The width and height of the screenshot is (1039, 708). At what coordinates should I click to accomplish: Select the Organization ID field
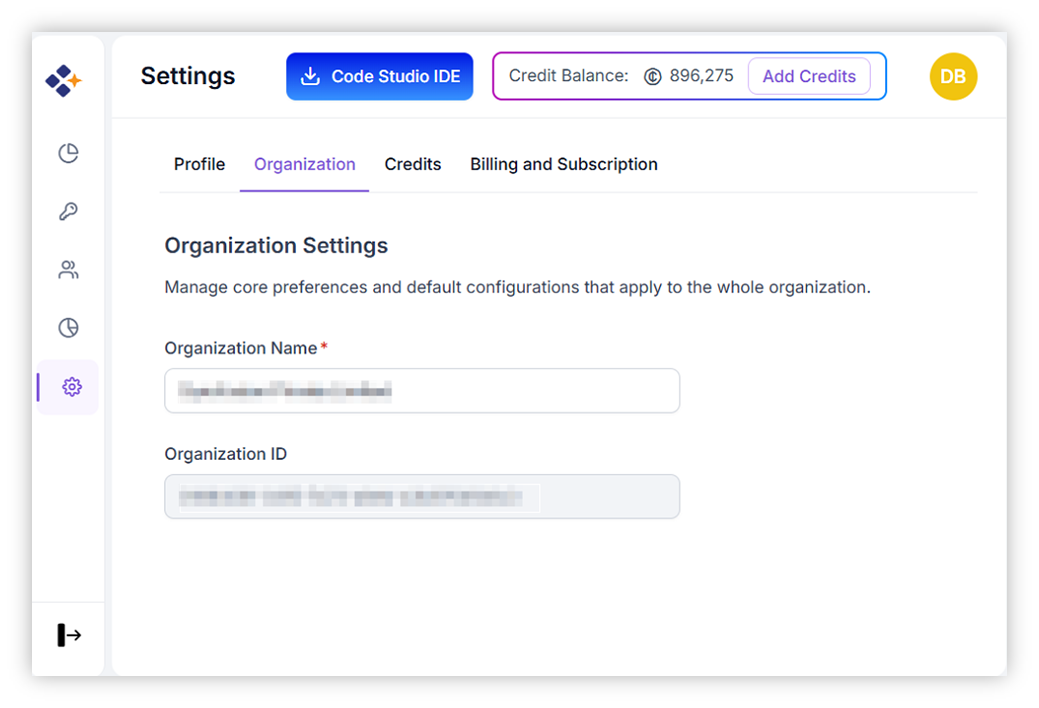[421, 496]
